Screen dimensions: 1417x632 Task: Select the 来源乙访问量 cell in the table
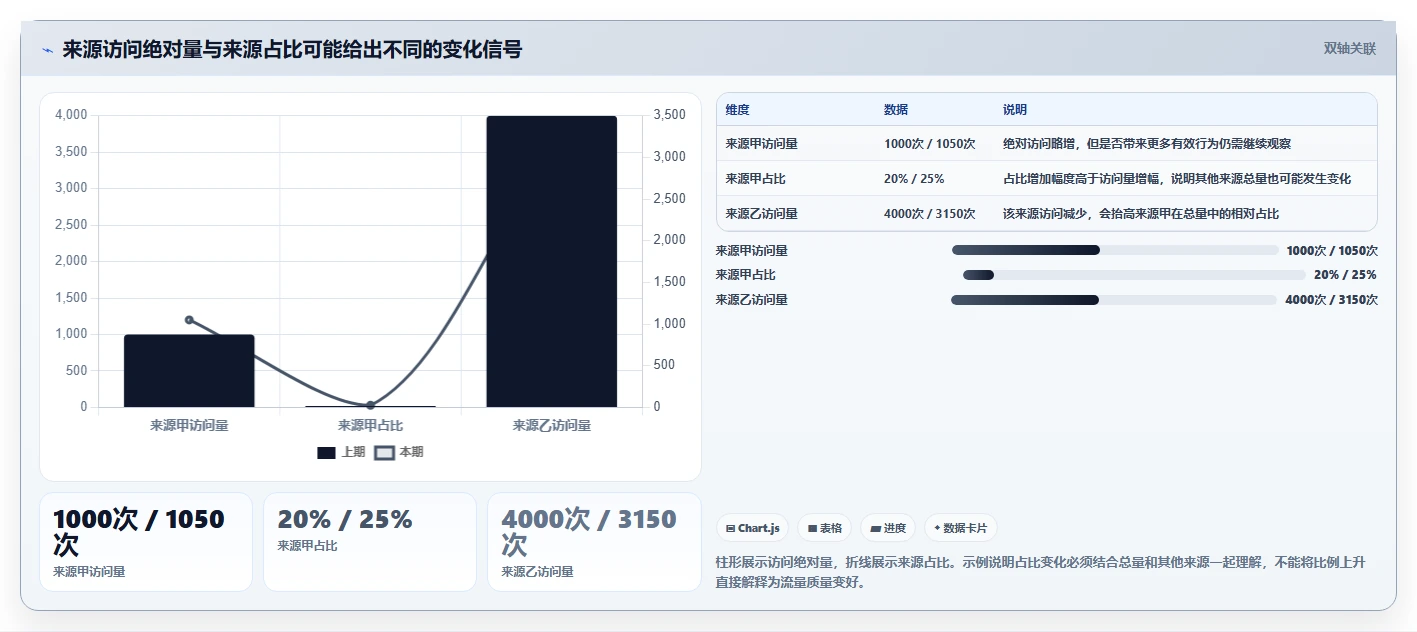click(x=761, y=214)
